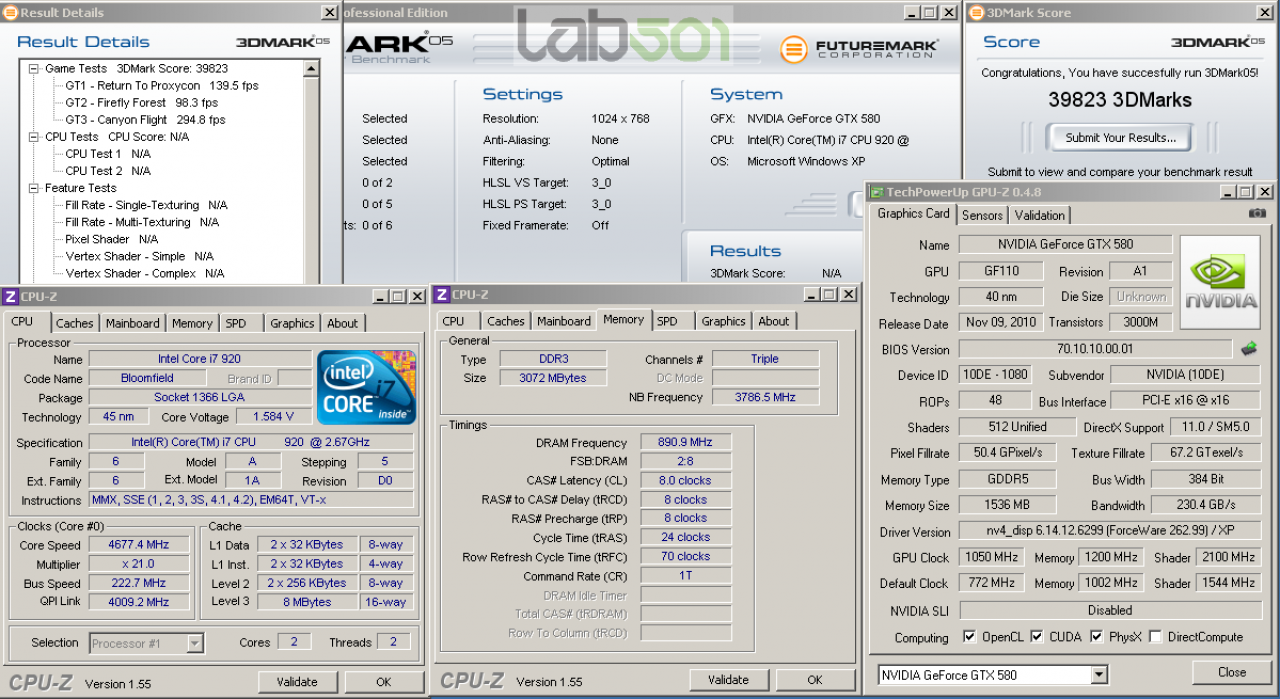Click the Intel Core i7 inside logo
Image resolution: width=1280 pixels, height=699 pixels.
[x=367, y=387]
